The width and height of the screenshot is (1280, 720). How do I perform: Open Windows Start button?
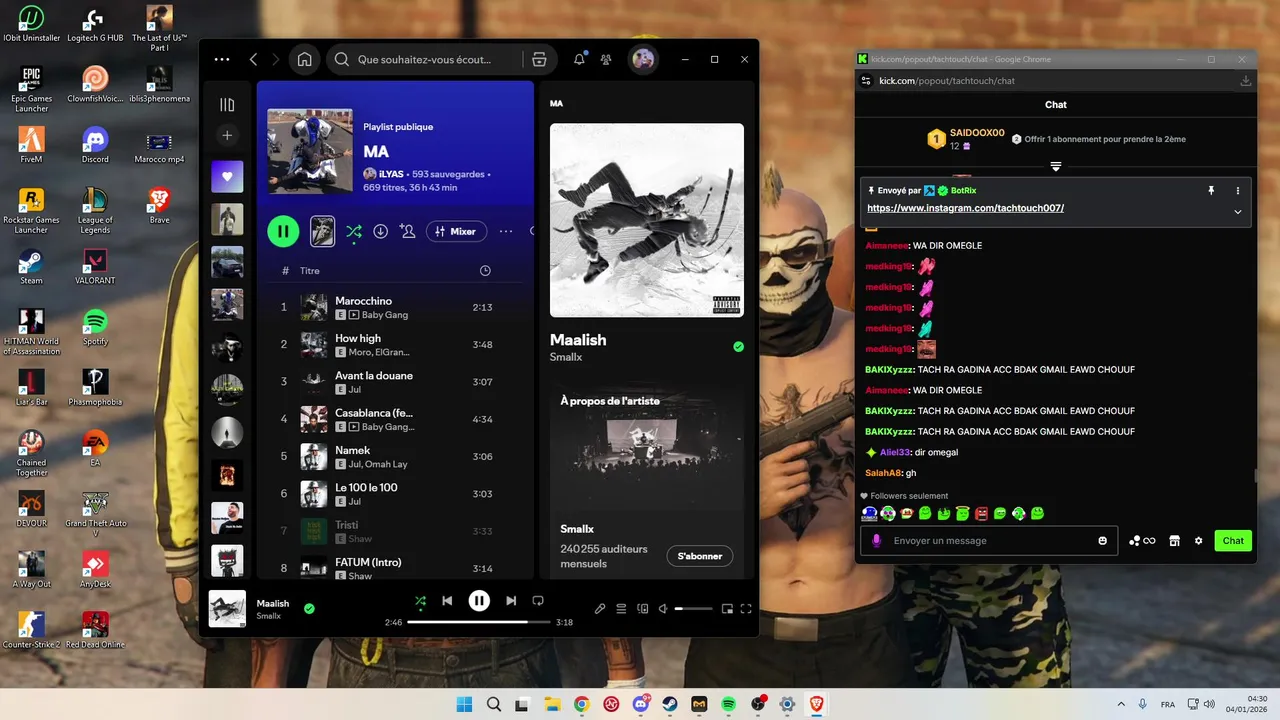click(x=465, y=705)
